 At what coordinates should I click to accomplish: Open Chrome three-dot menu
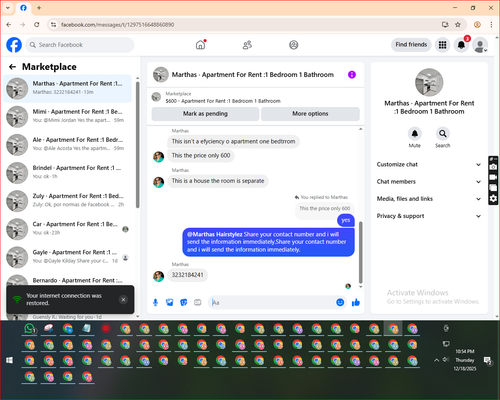pyautogui.click(x=491, y=25)
